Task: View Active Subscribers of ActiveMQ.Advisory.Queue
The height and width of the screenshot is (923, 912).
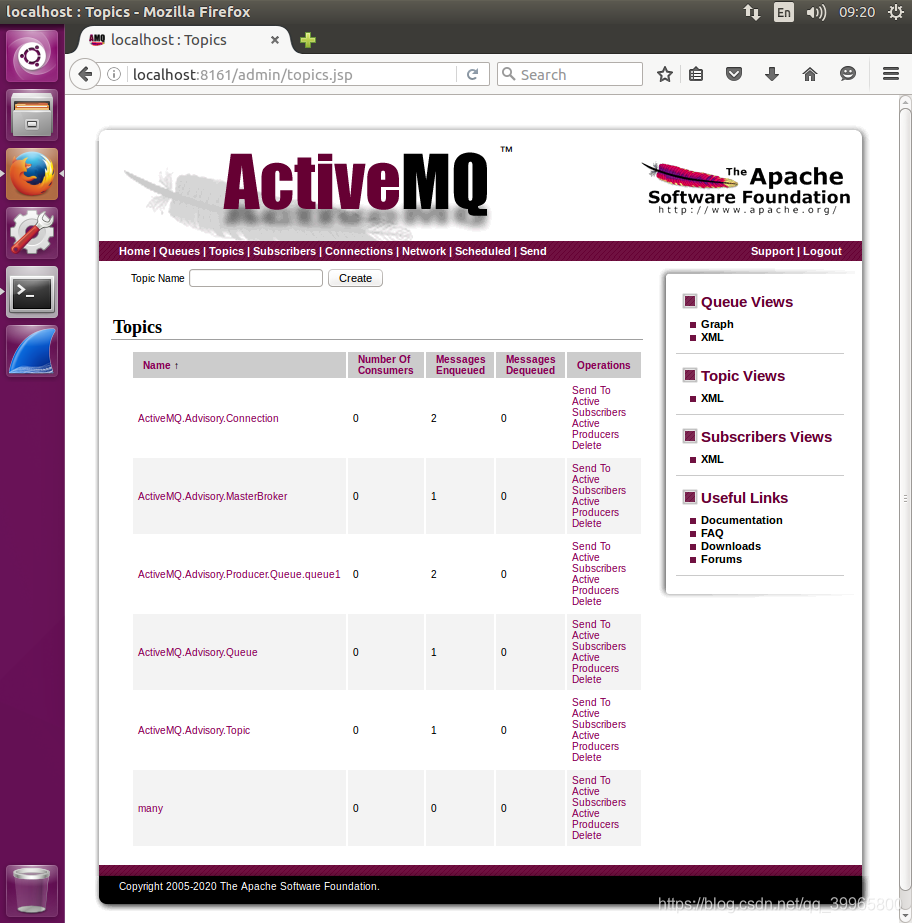Action: tap(599, 641)
